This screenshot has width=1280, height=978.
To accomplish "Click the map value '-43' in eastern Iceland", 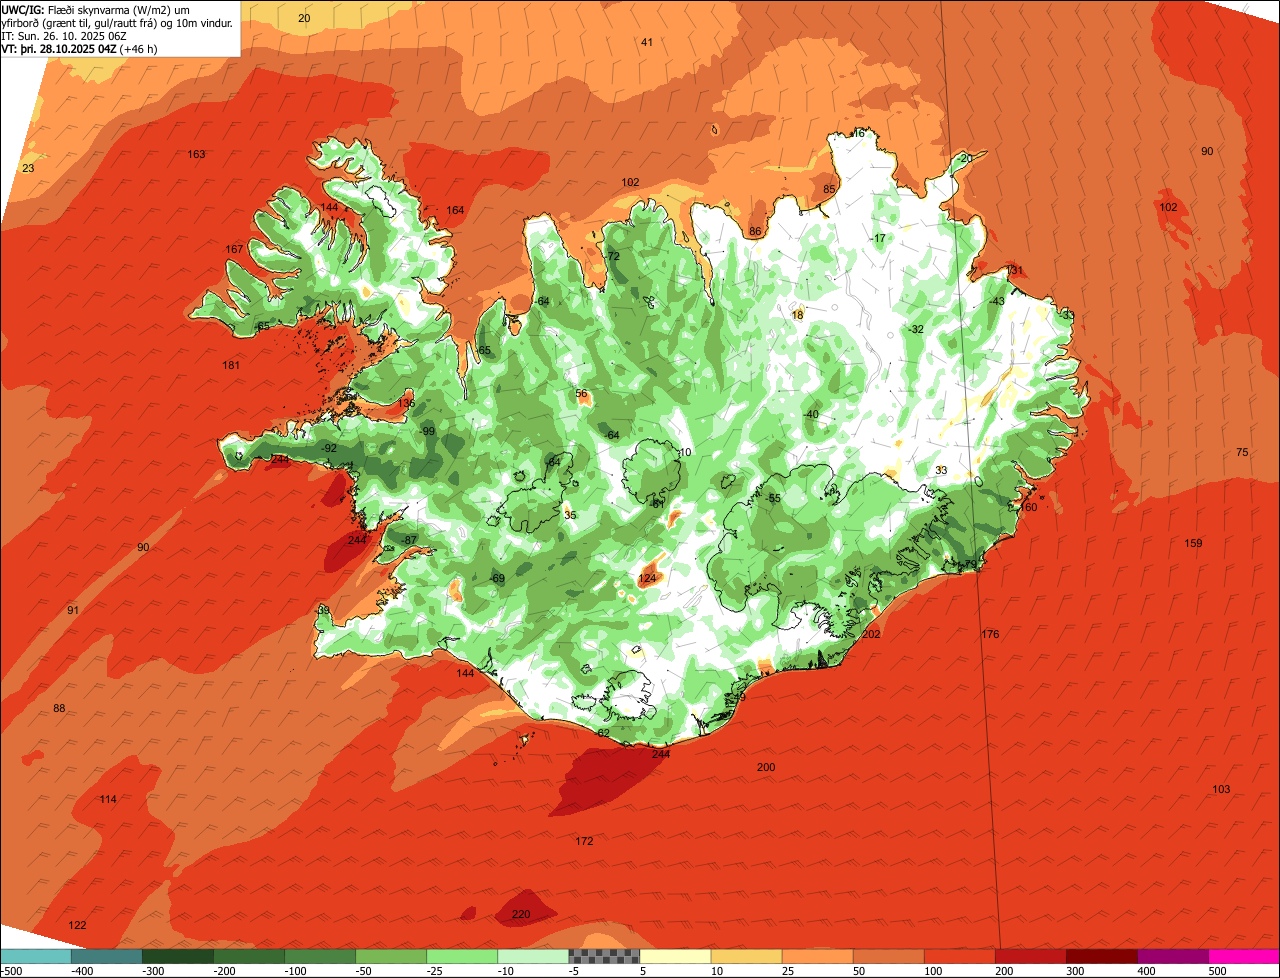I will 996,301.
